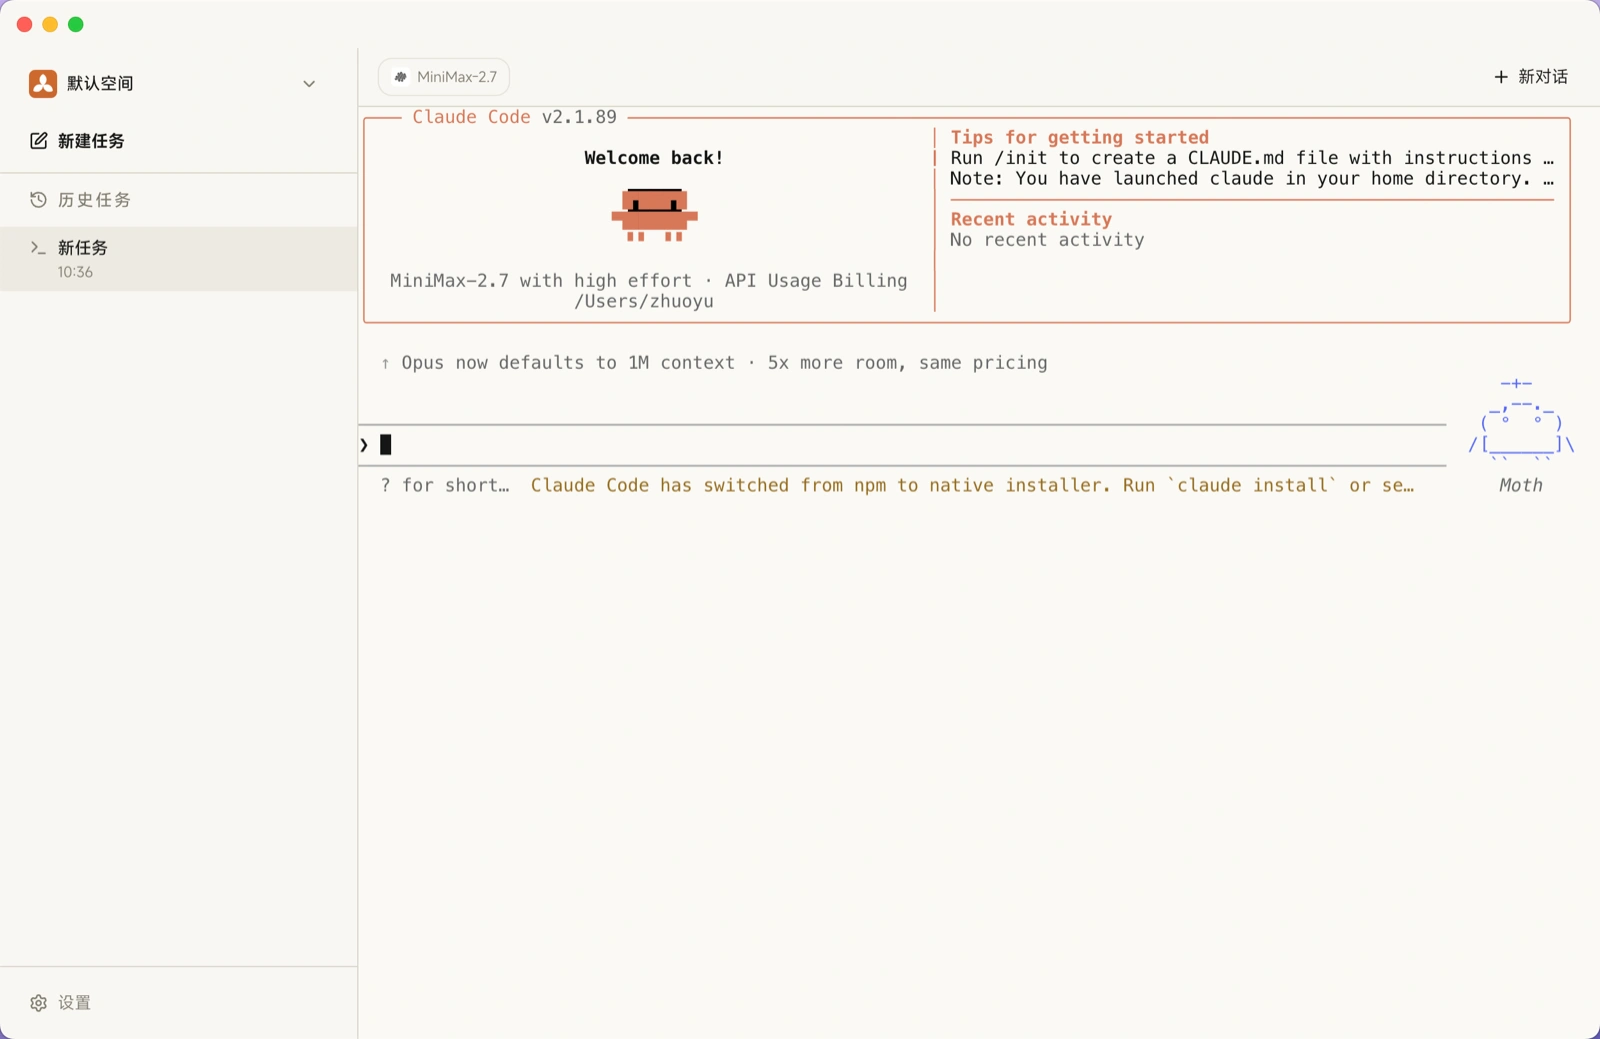Click the green maximize window button

[76, 24]
